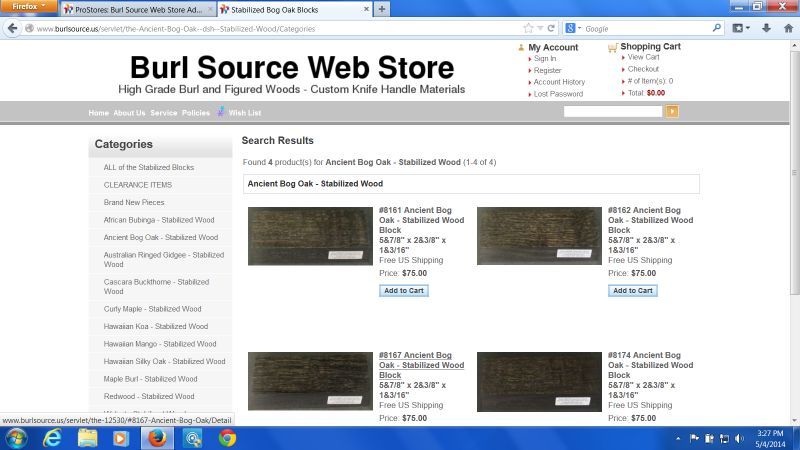Click the Sign In link
Screen dimensions: 800x450
click(x=545, y=59)
